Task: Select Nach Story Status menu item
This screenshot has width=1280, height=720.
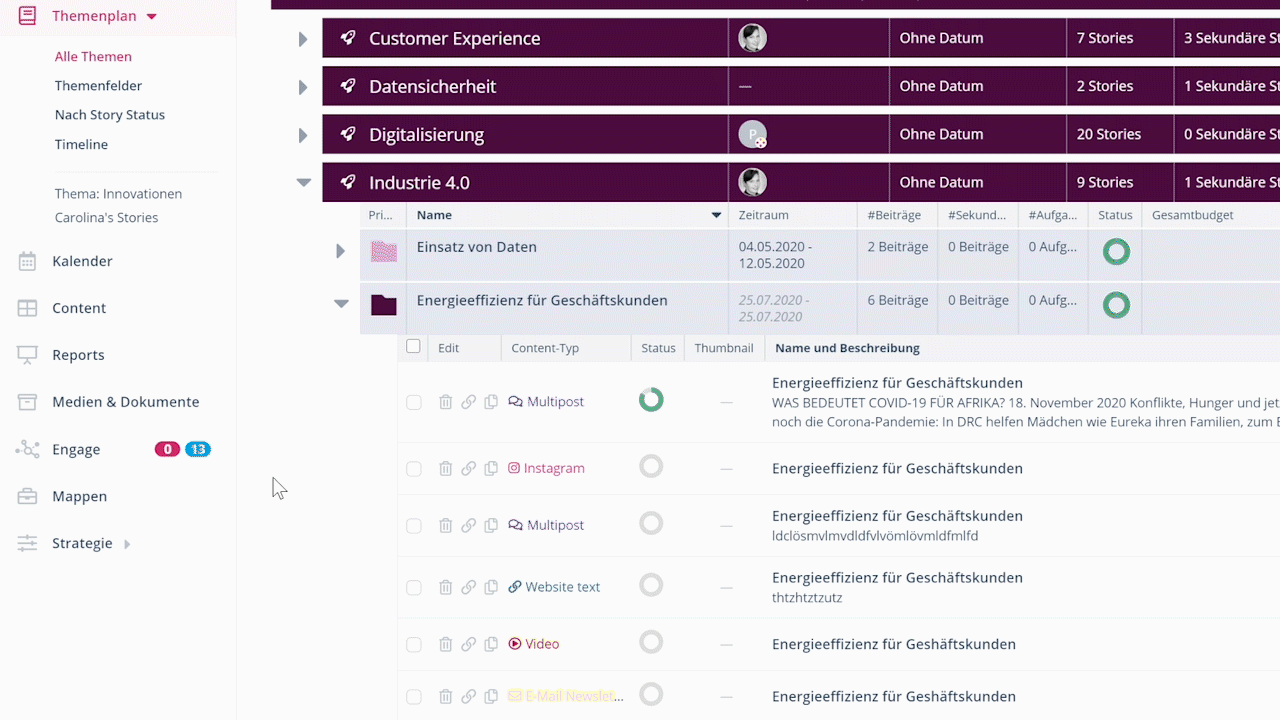Action: pos(110,115)
